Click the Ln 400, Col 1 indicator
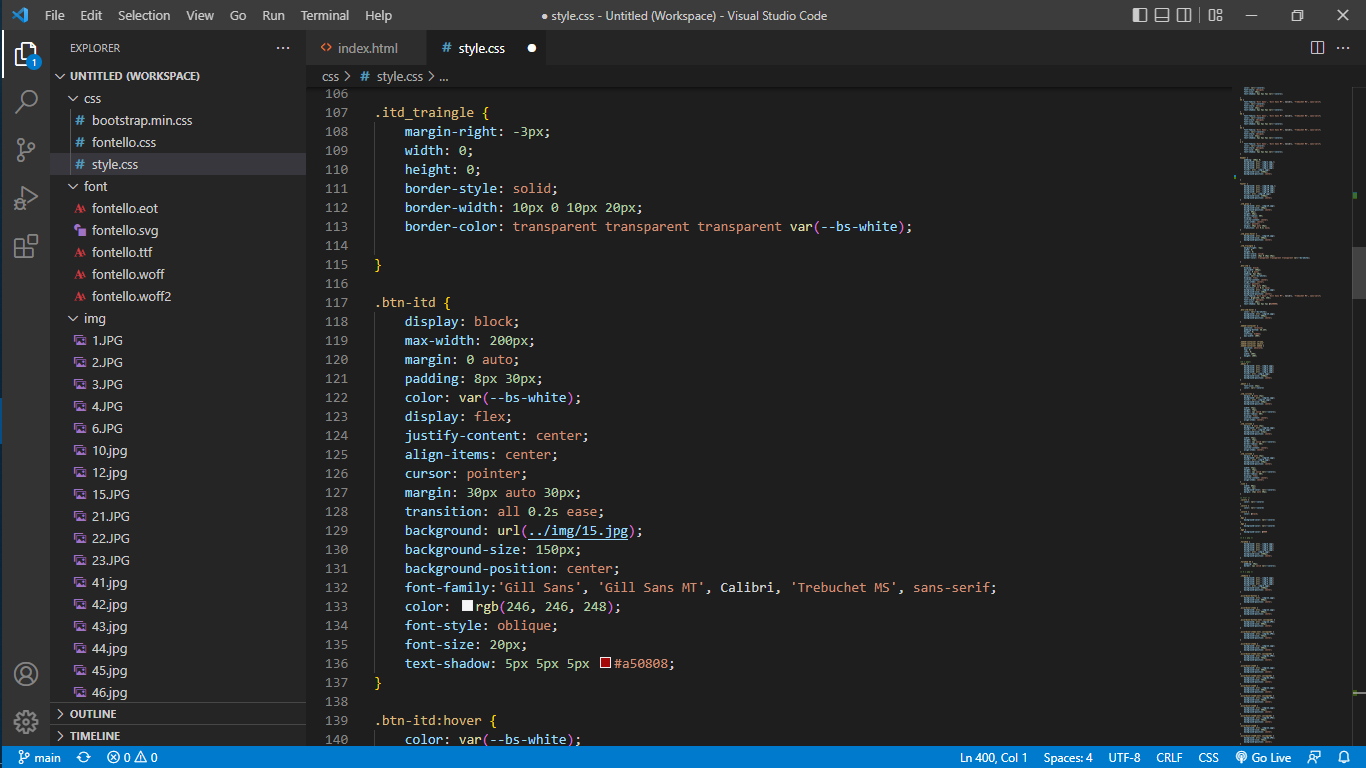This screenshot has width=1366, height=768. pos(993,757)
